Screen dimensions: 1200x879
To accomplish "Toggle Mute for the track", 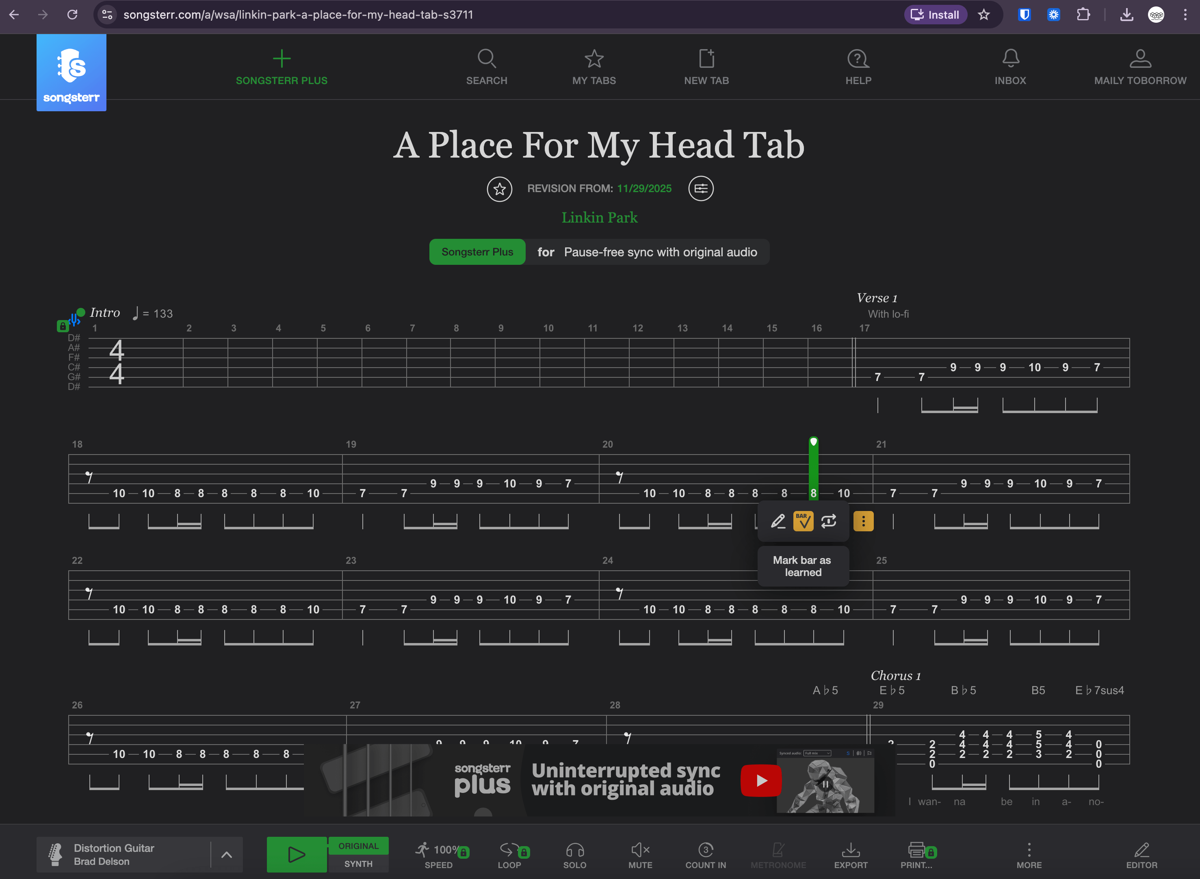I will pos(640,855).
